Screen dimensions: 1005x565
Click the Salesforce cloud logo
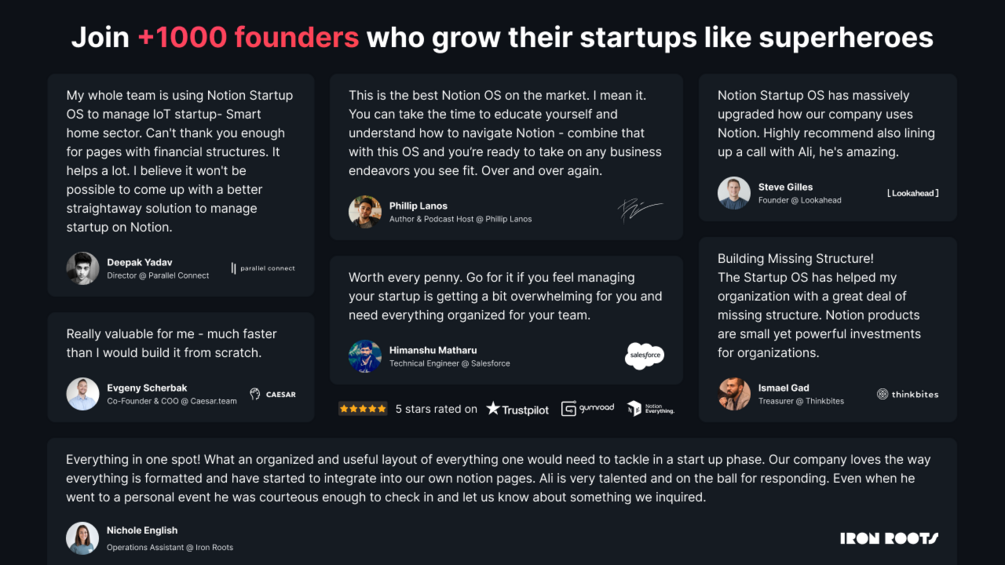(x=644, y=356)
